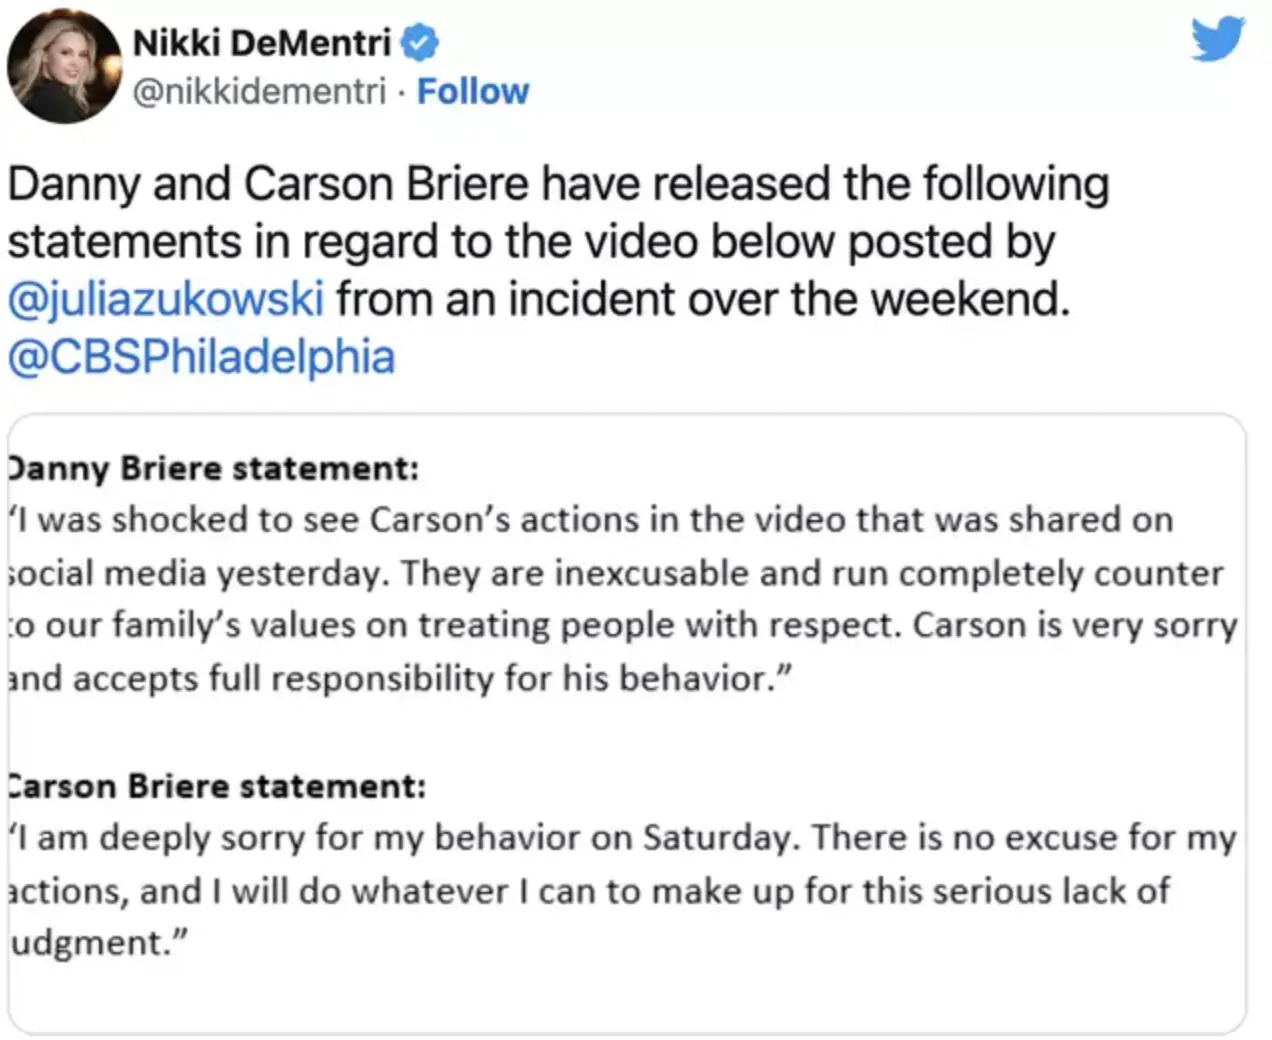Click the verified badge beside the display name
Image resolution: width=1272 pixels, height=1040 pixels.
pos(420,42)
